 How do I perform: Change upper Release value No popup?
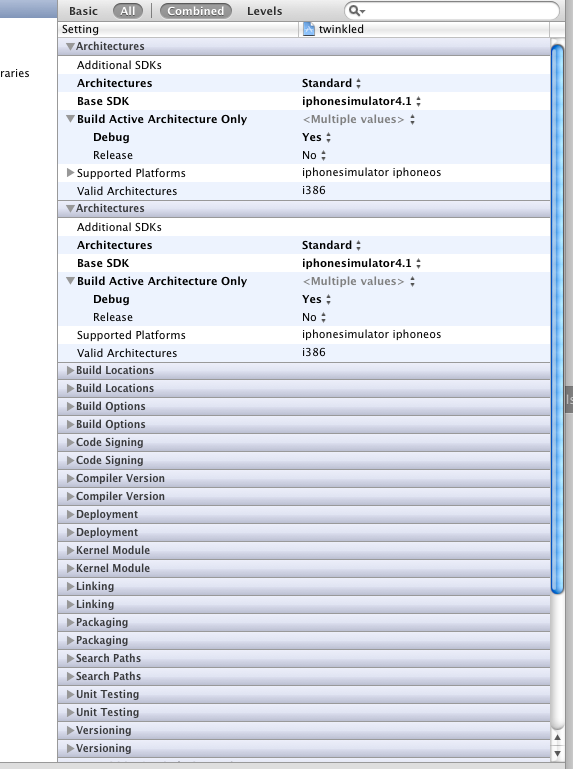(x=314, y=155)
